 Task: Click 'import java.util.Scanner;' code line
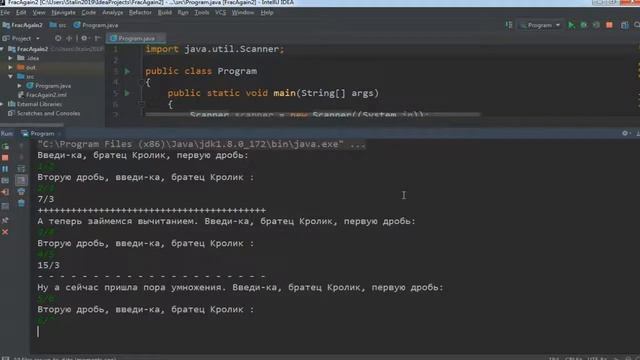(x=214, y=49)
